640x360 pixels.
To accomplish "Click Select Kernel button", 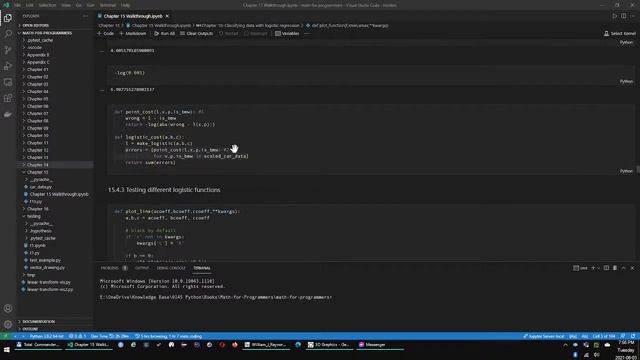I will [620, 33].
